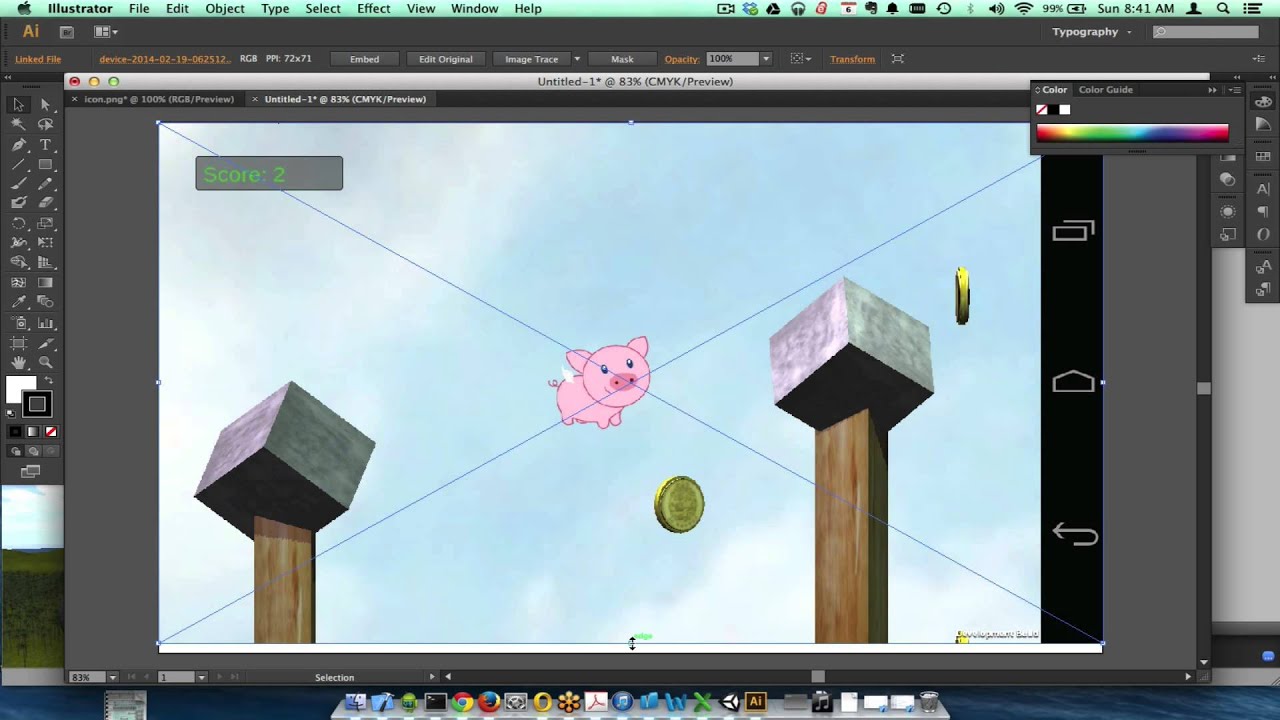Select the Gradient tool
The image size is (1280, 720).
click(x=45, y=282)
